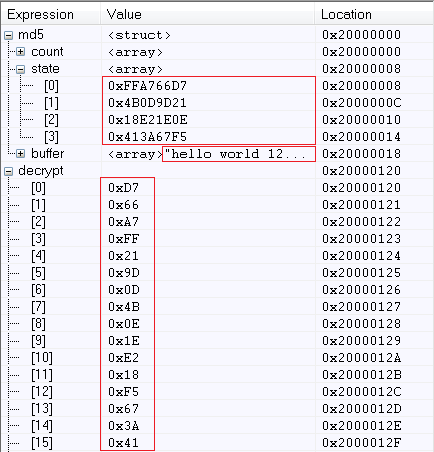Select state value 0x413A67F5
Image resolution: width=434 pixels, height=452 pixels.
tap(147, 137)
